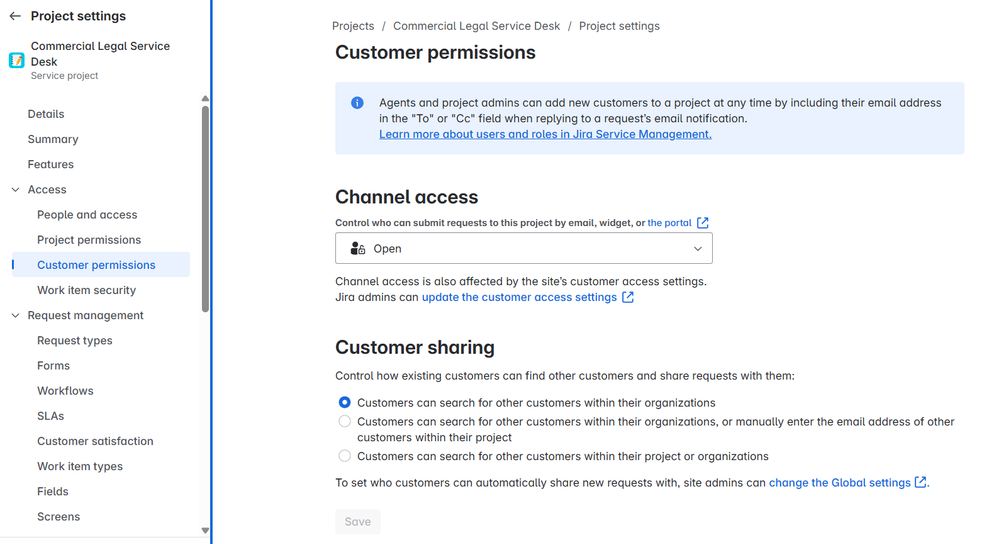Open Learn more about users and roles link

(545, 134)
